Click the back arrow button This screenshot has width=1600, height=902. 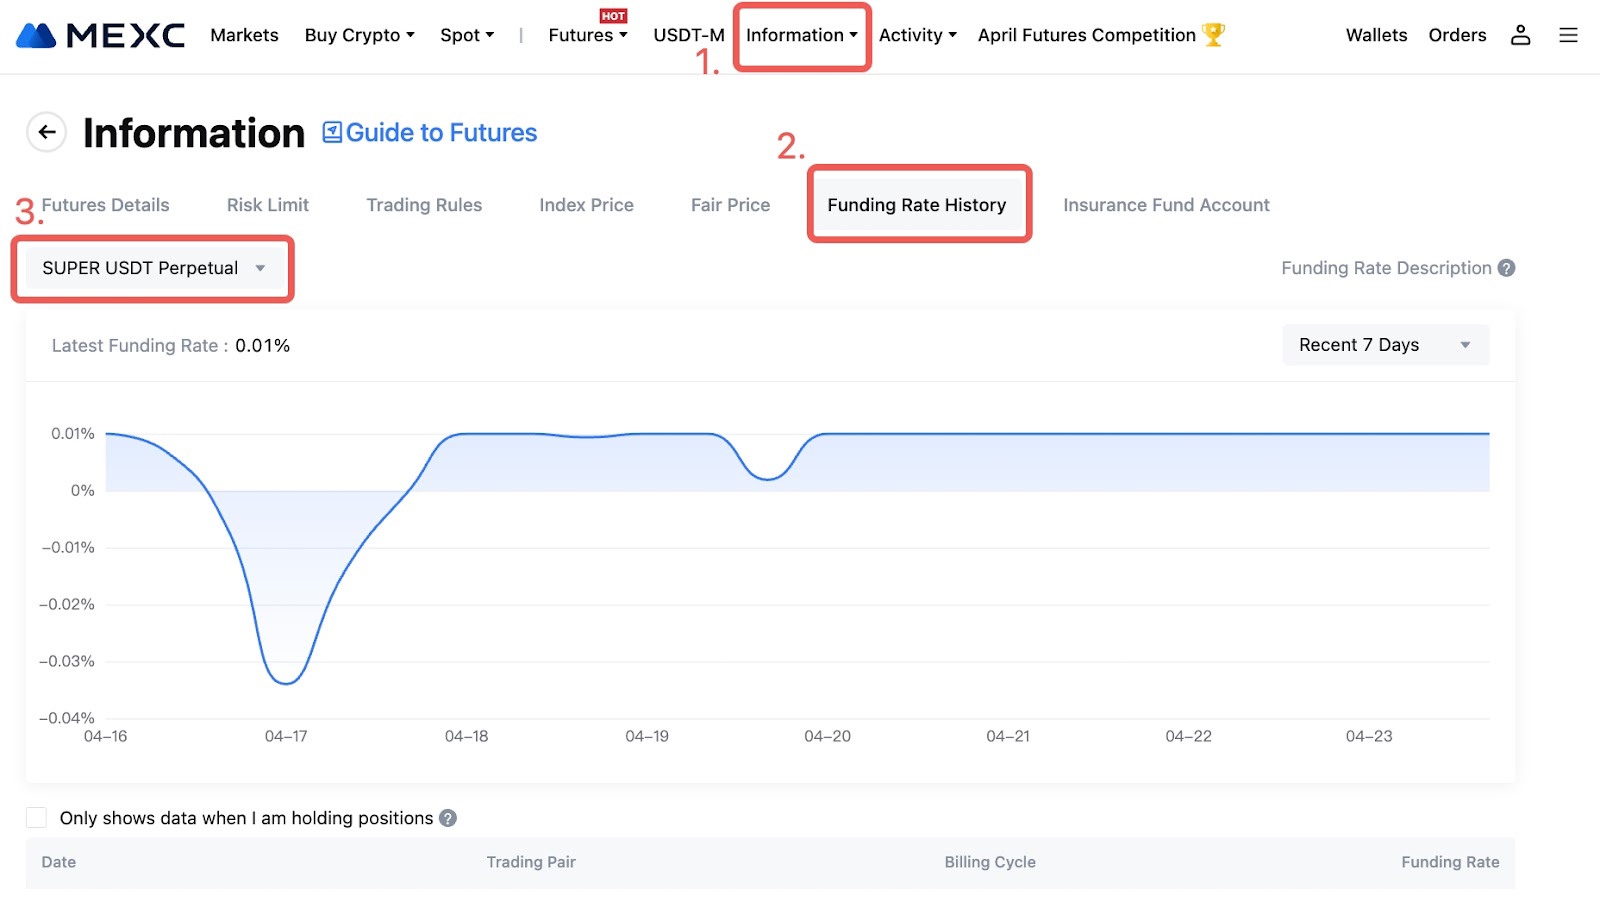[x=47, y=132]
